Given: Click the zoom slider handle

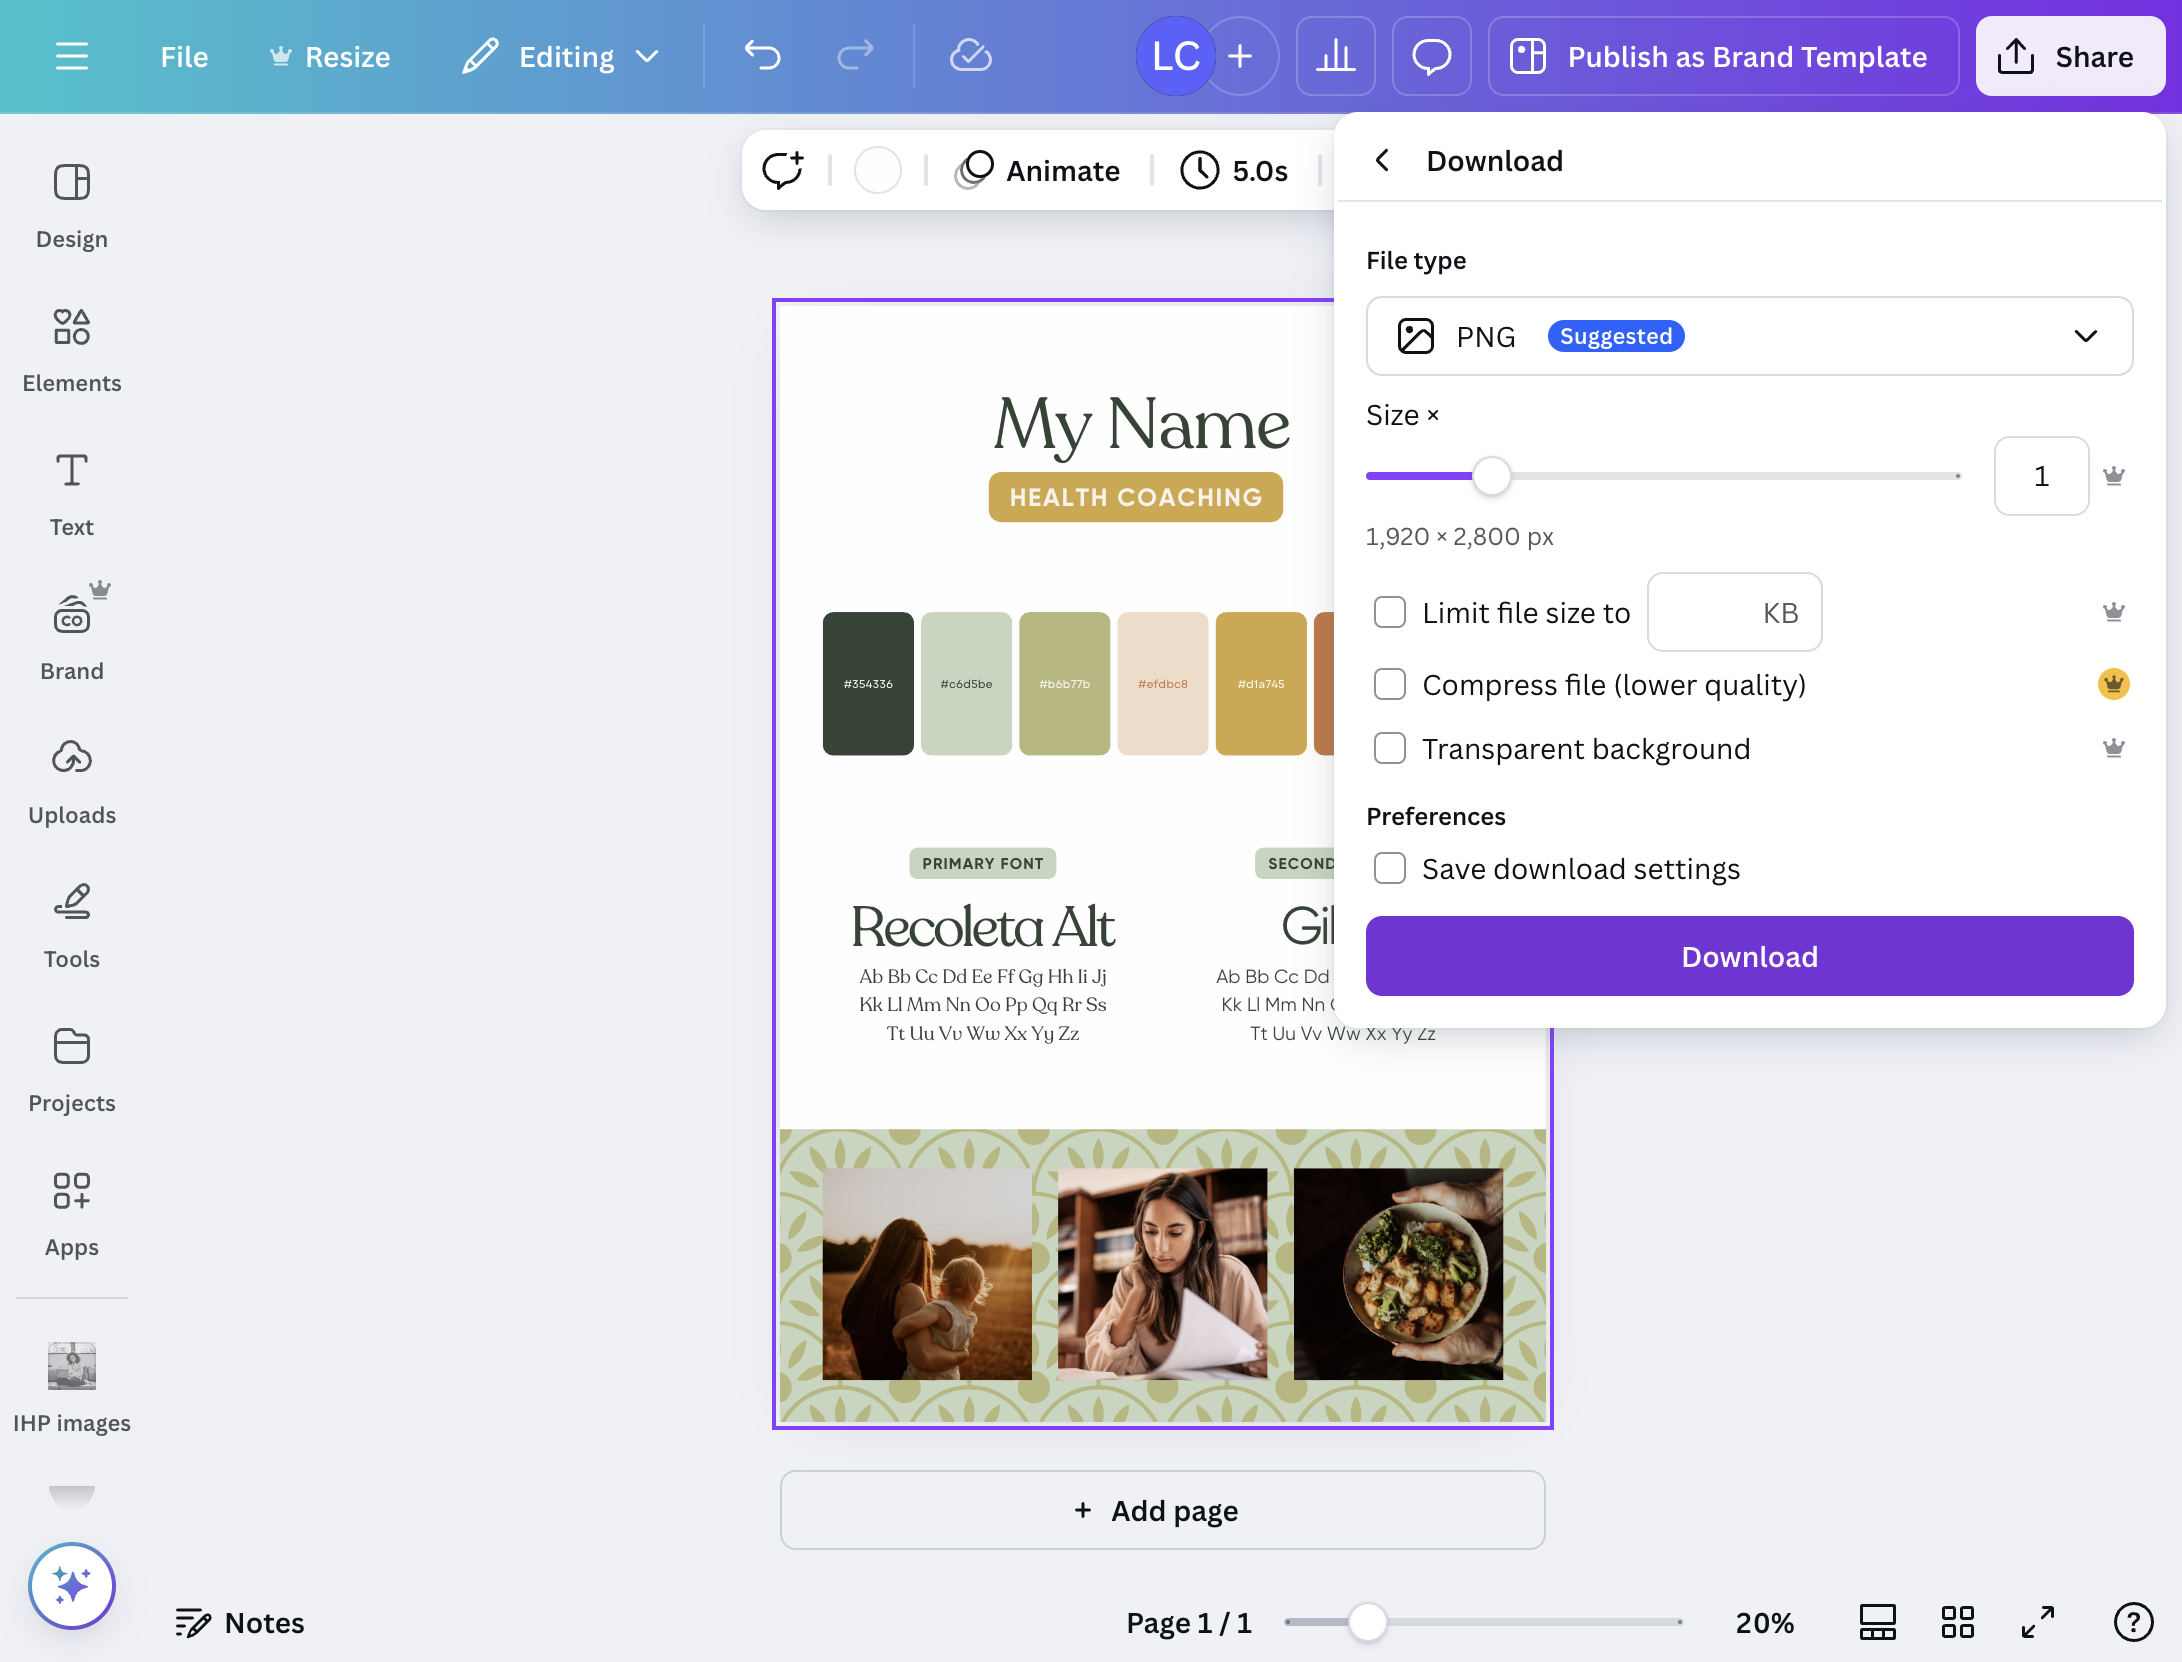Looking at the screenshot, I should click(x=1367, y=1622).
